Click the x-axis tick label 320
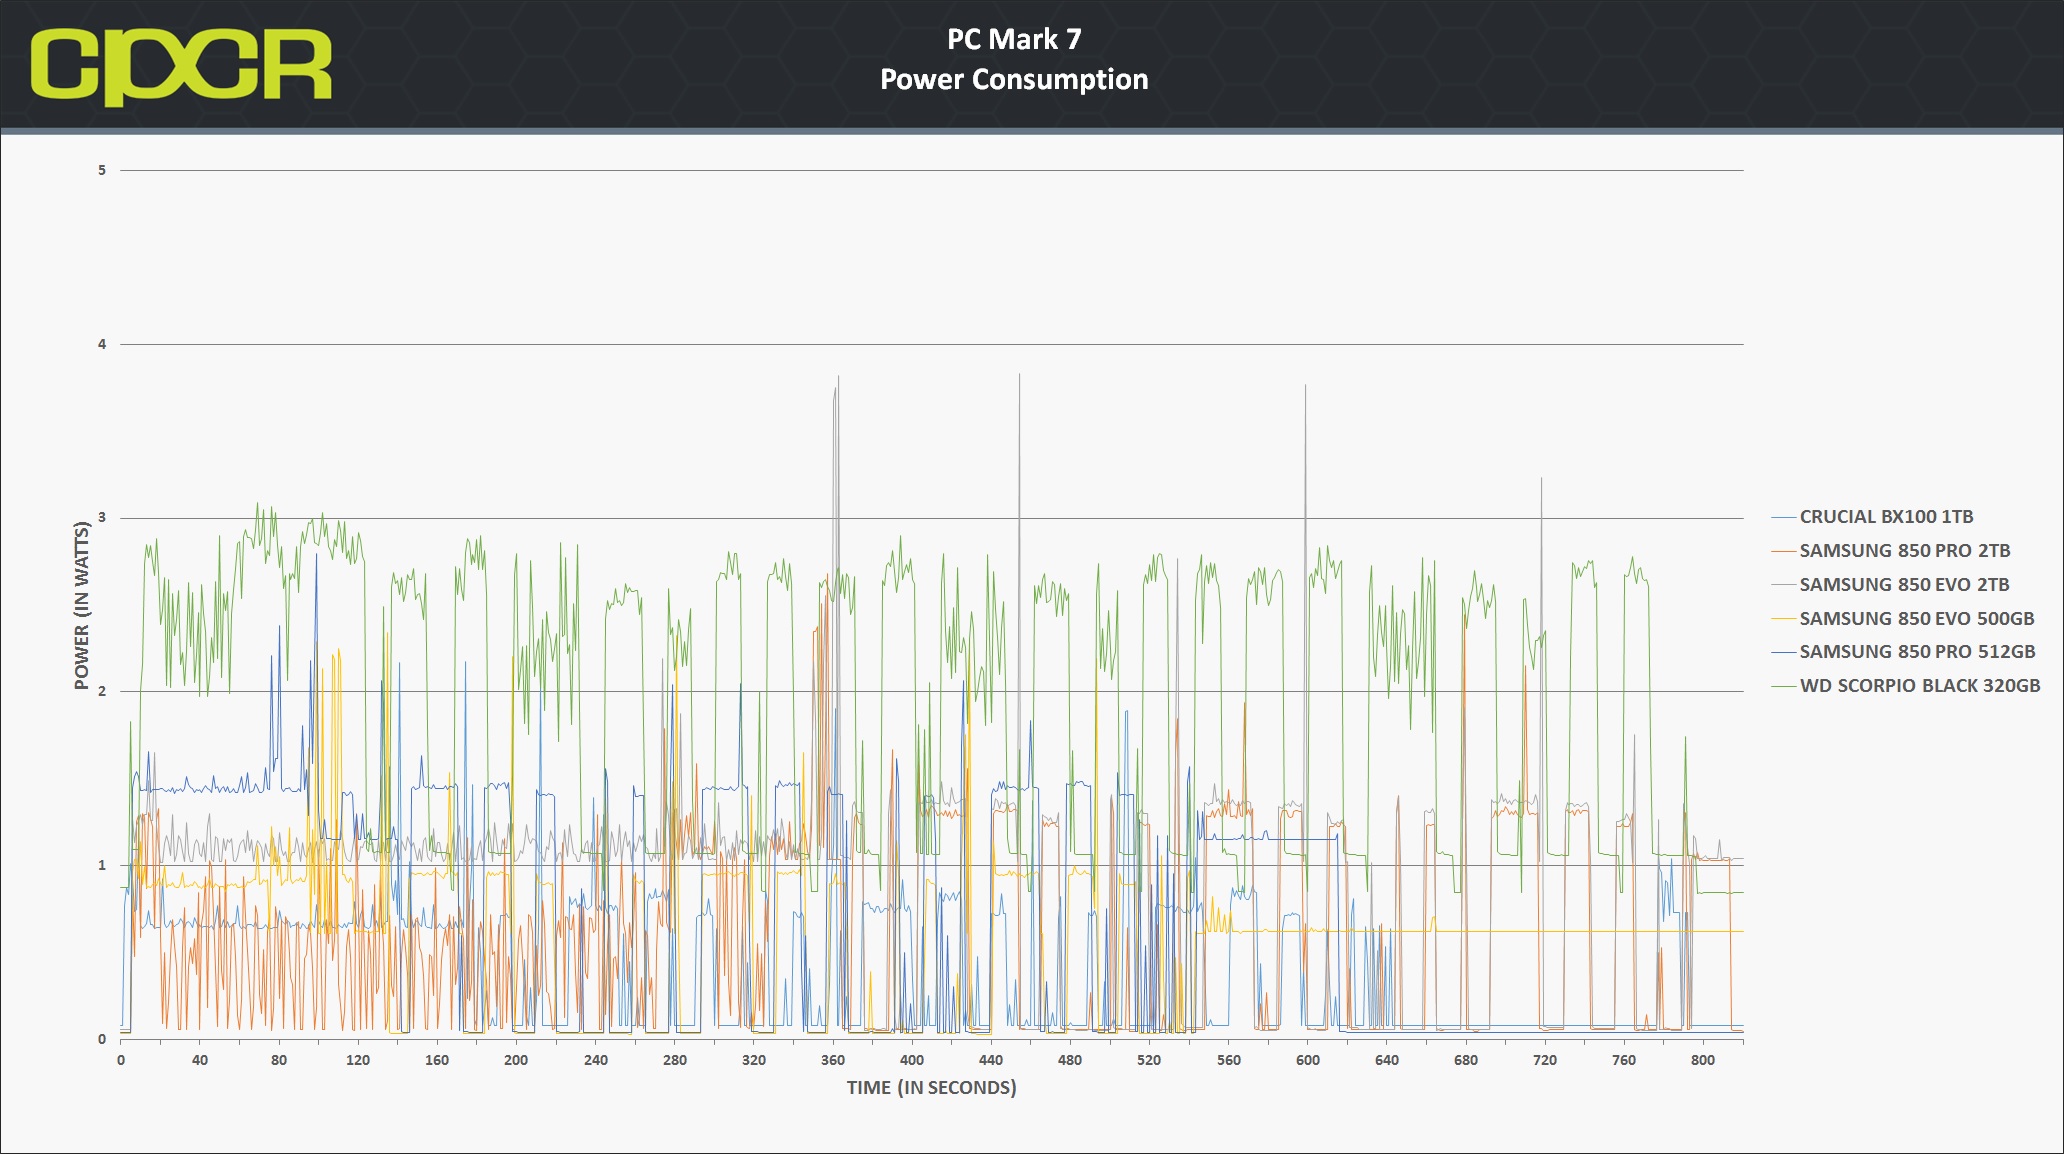Viewport: 2064px width, 1154px height. click(754, 1060)
